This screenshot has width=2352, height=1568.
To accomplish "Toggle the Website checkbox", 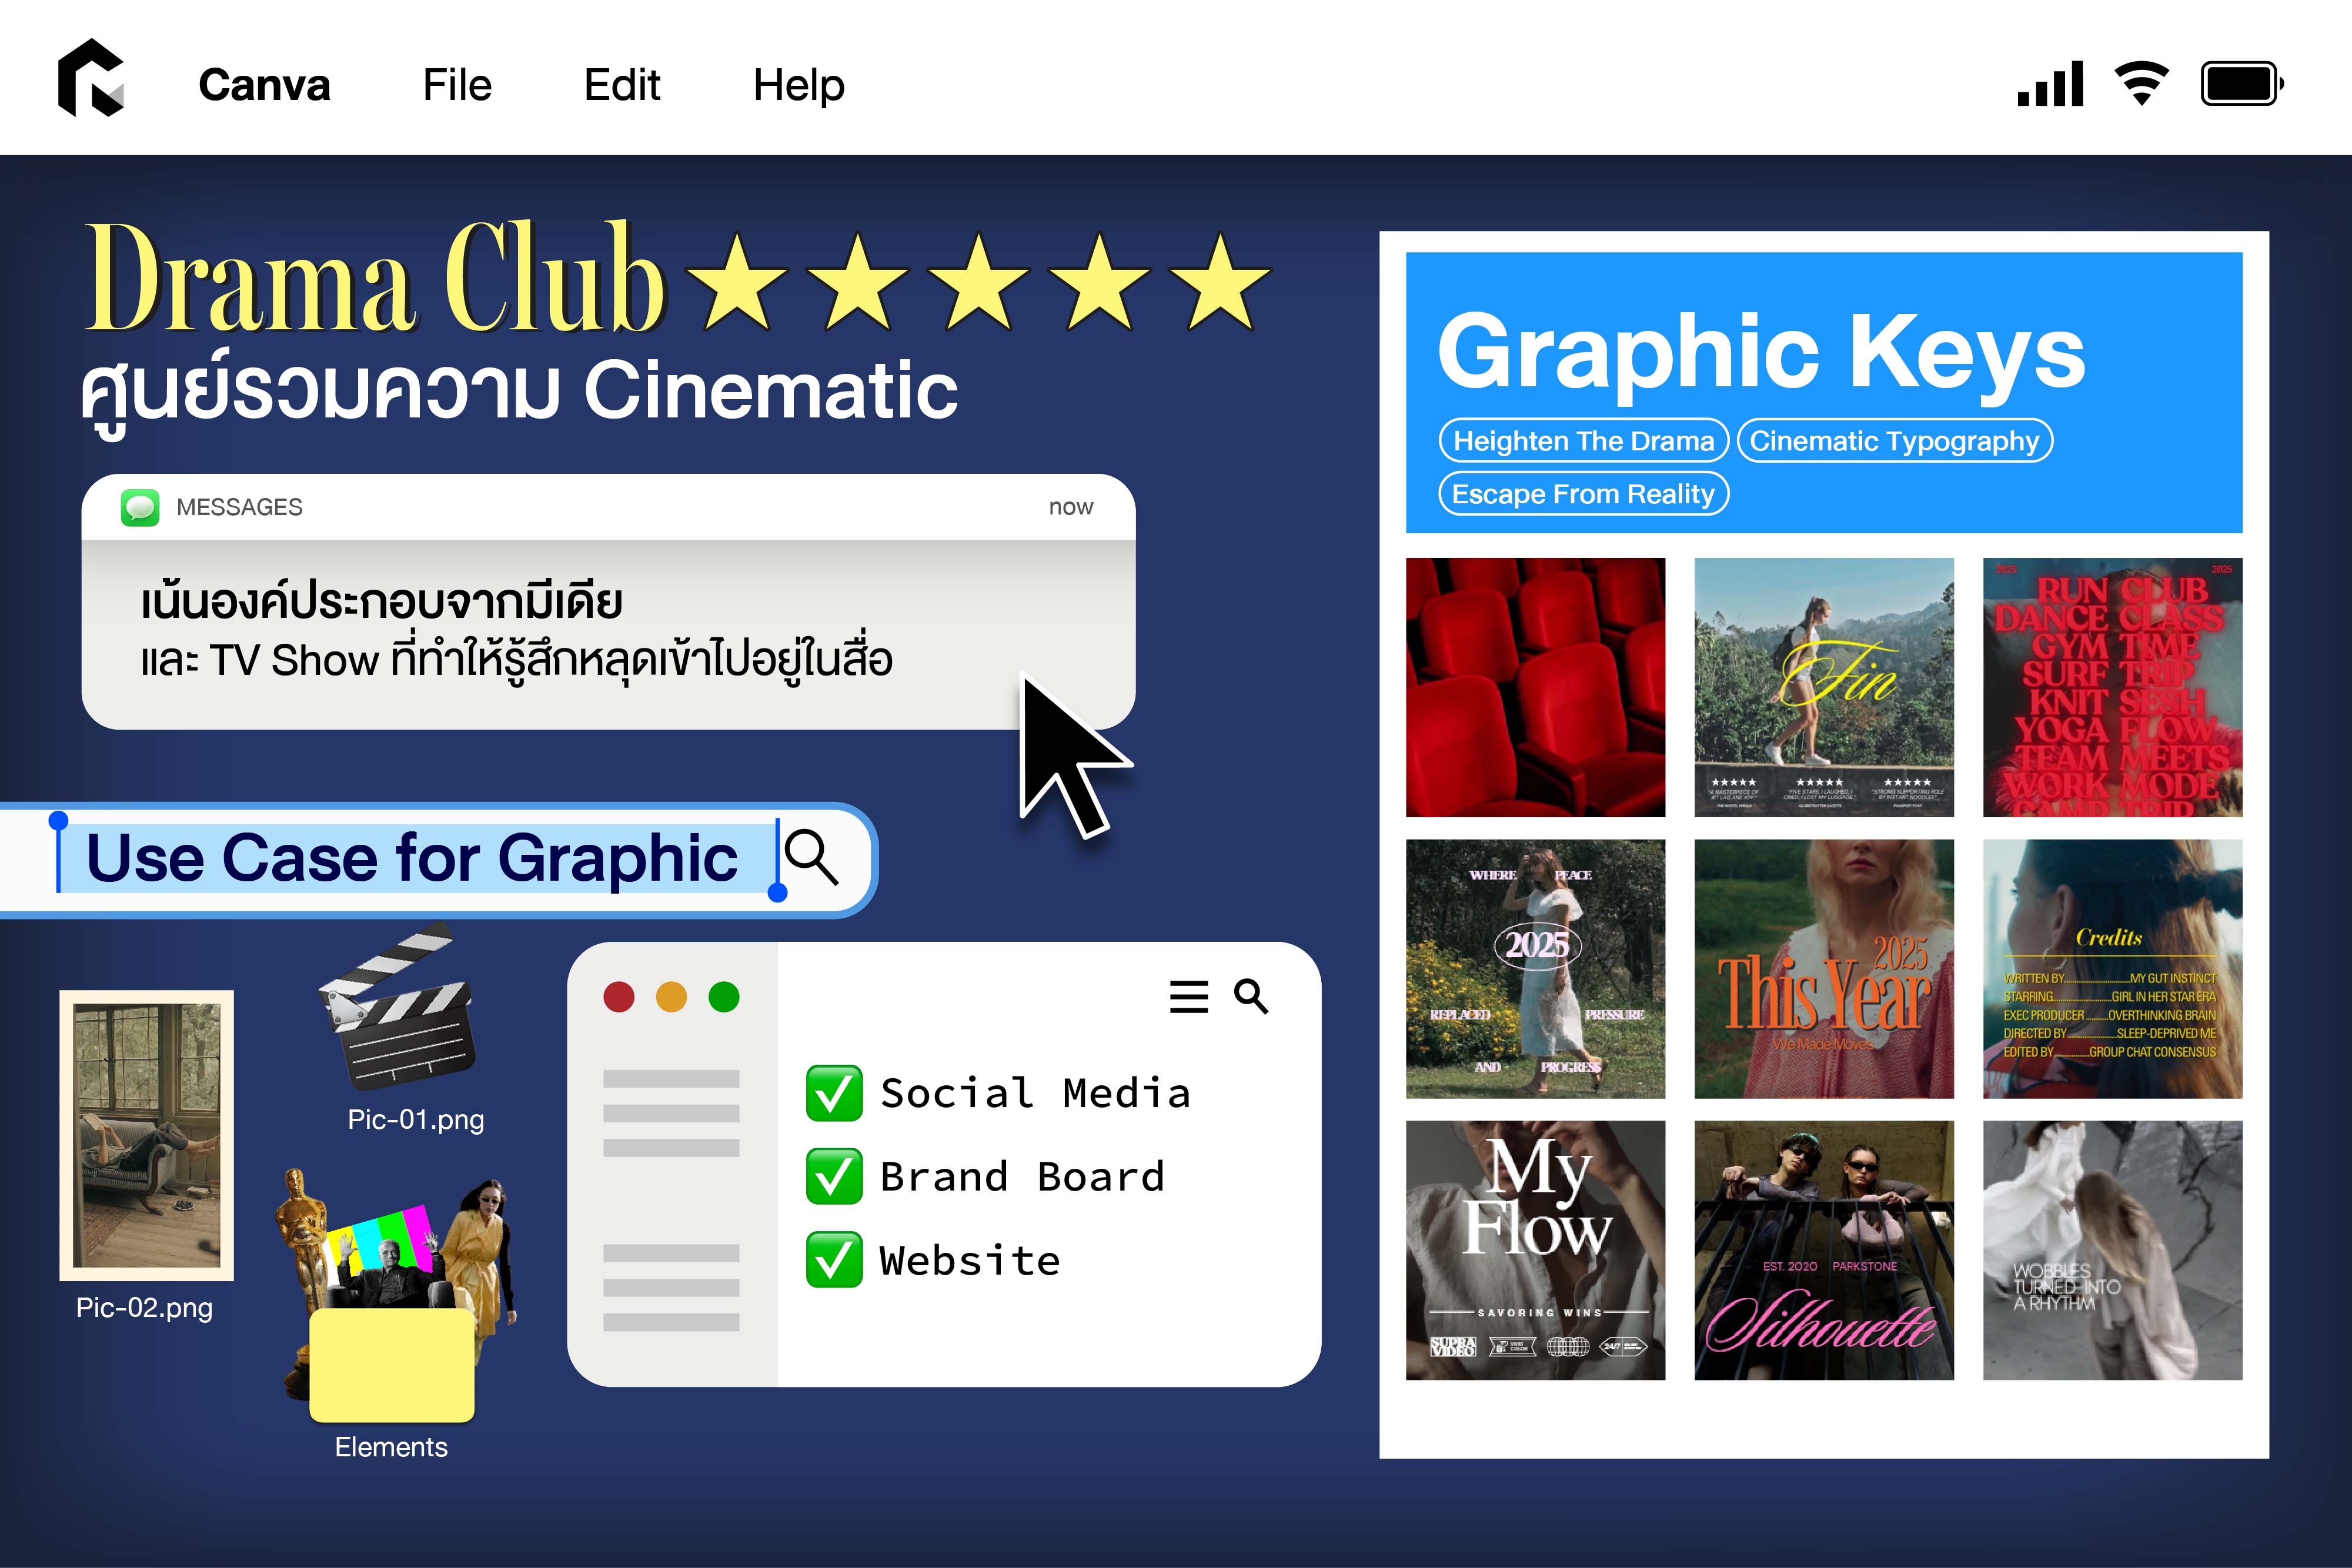I will (x=834, y=1260).
